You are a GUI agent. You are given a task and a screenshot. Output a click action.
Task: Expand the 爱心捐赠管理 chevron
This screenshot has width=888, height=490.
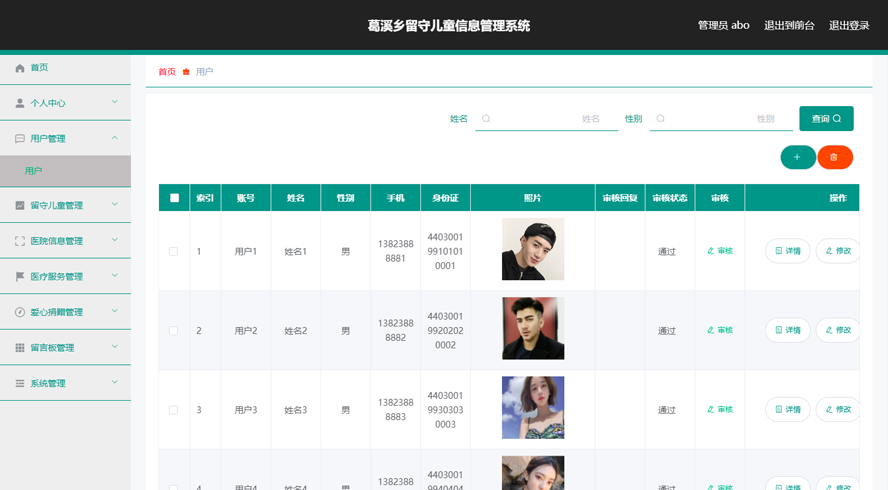tap(115, 311)
